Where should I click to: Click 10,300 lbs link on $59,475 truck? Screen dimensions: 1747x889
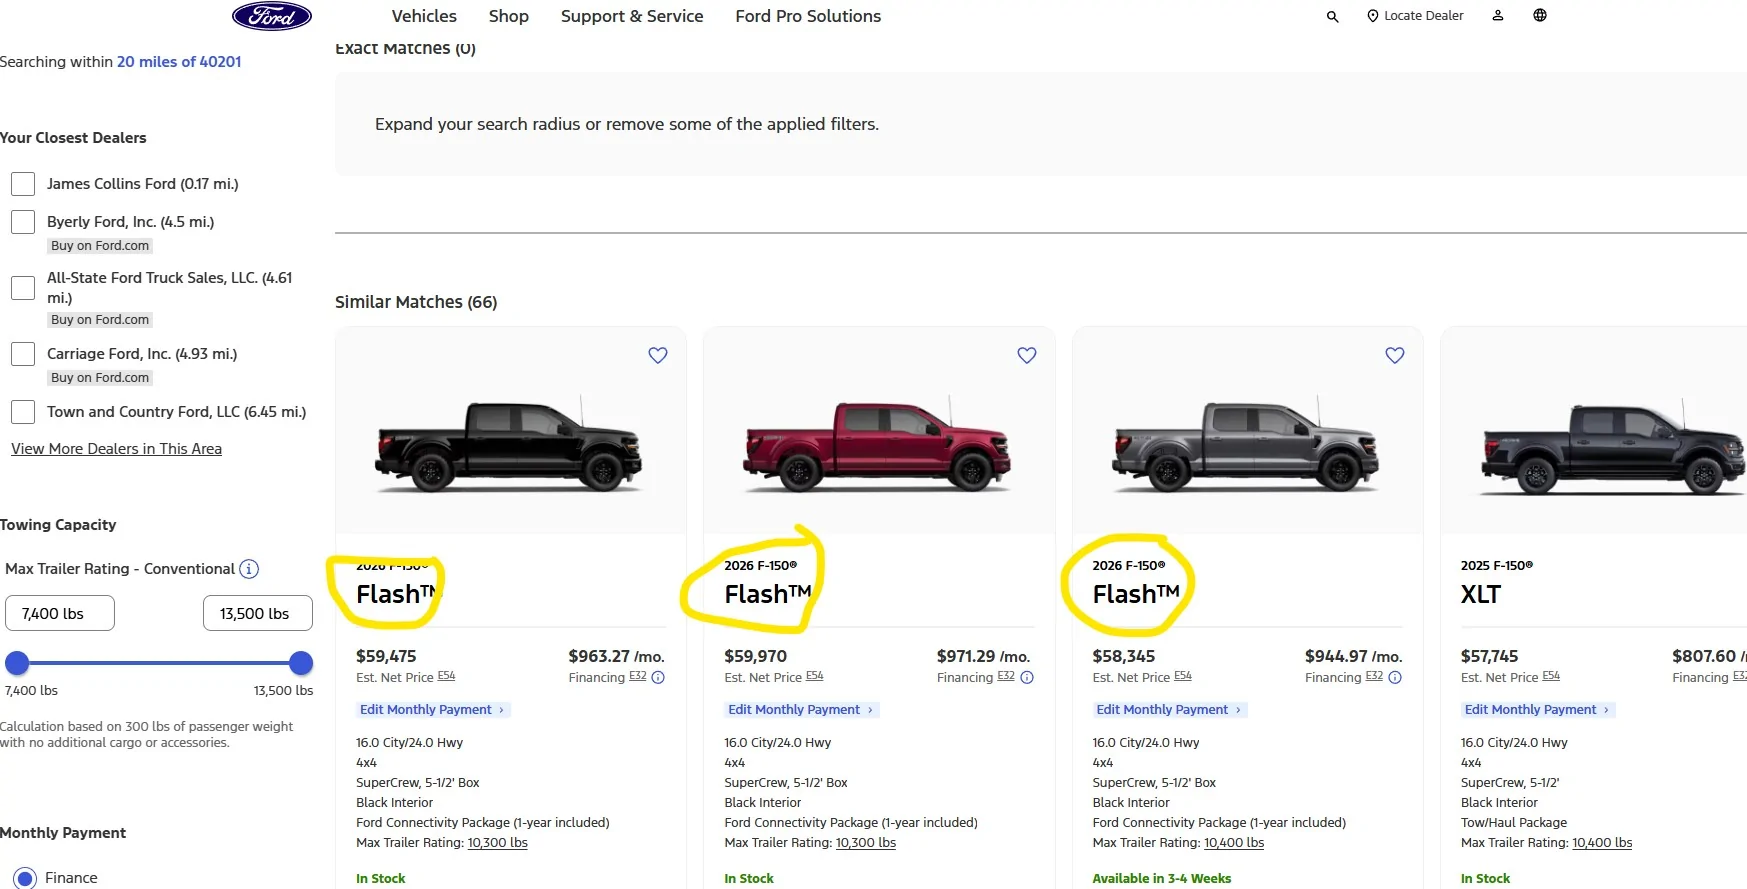coord(498,843)
